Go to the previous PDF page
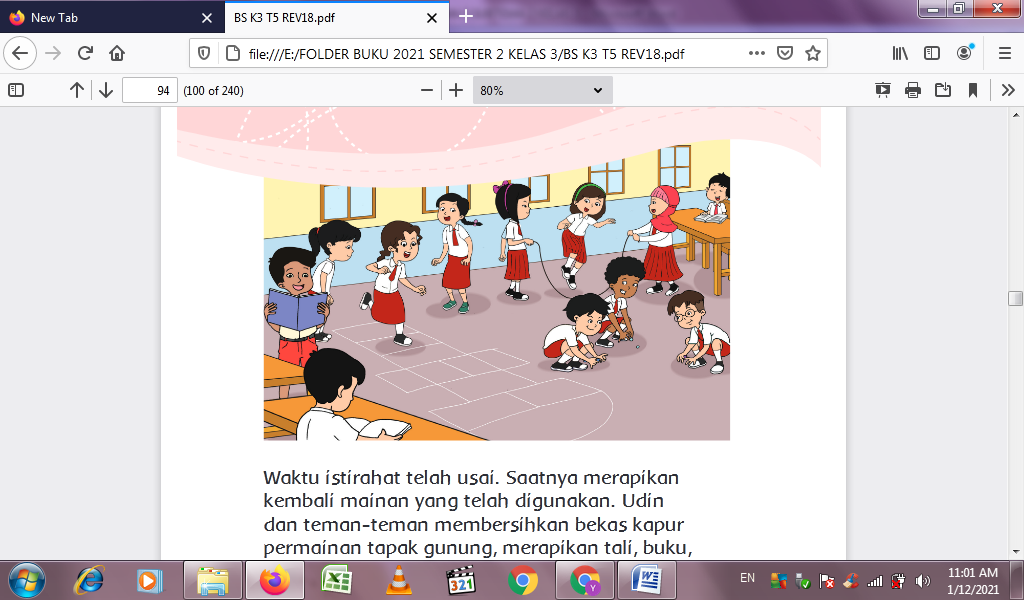Image resolution: width=1024 pixels, height=600 pixels. pos(76,90)
